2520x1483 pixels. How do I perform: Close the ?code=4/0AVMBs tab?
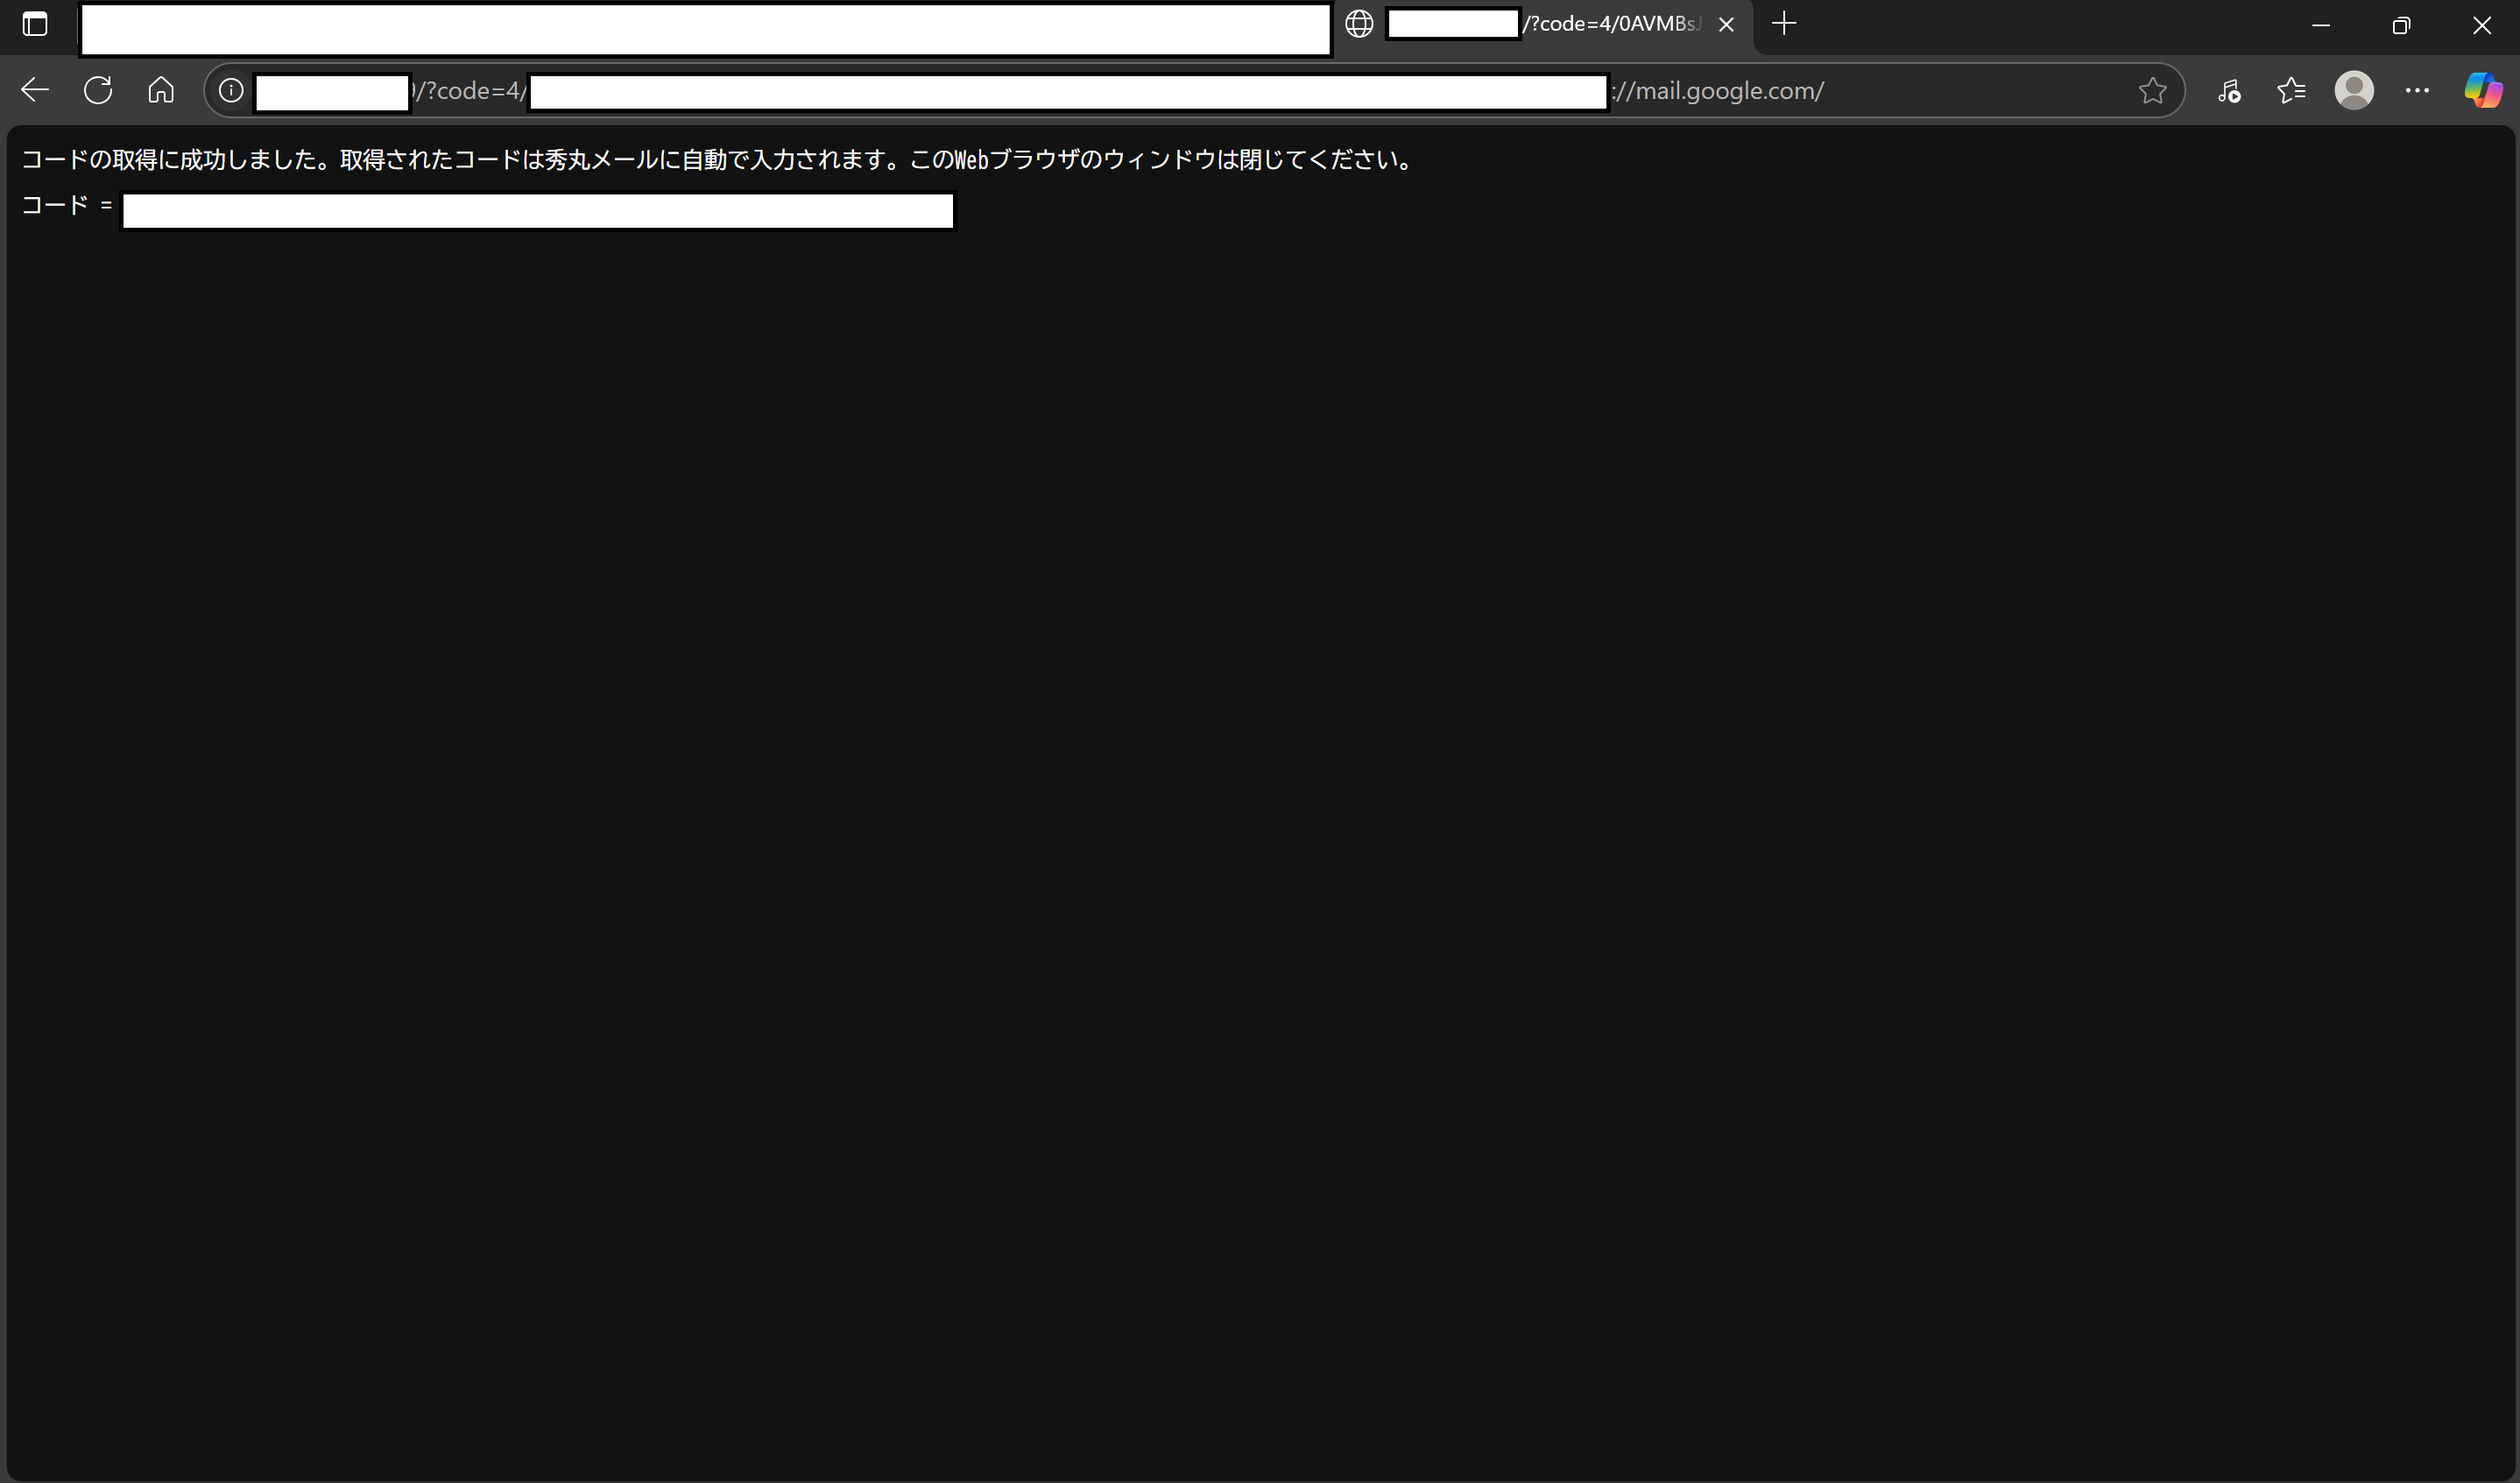[1726, 25]
